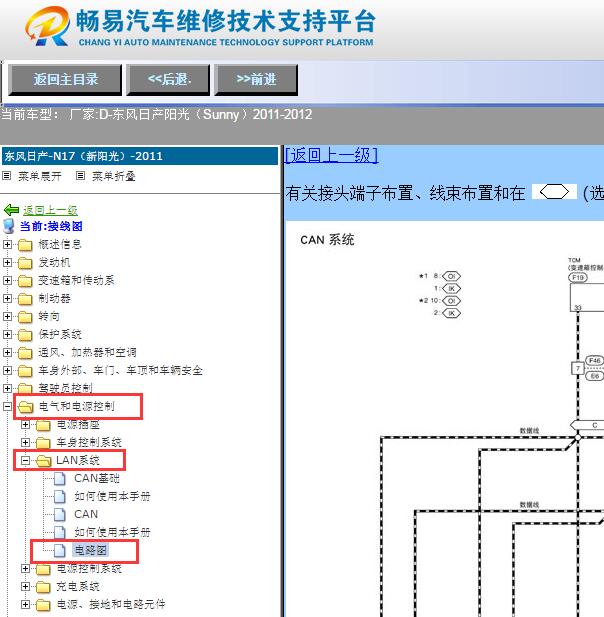This screenshot has height=617, width=604.
Task: Open the [返回上一级] link in content pane
Action: pyautogui.click(x=331, y=155)
